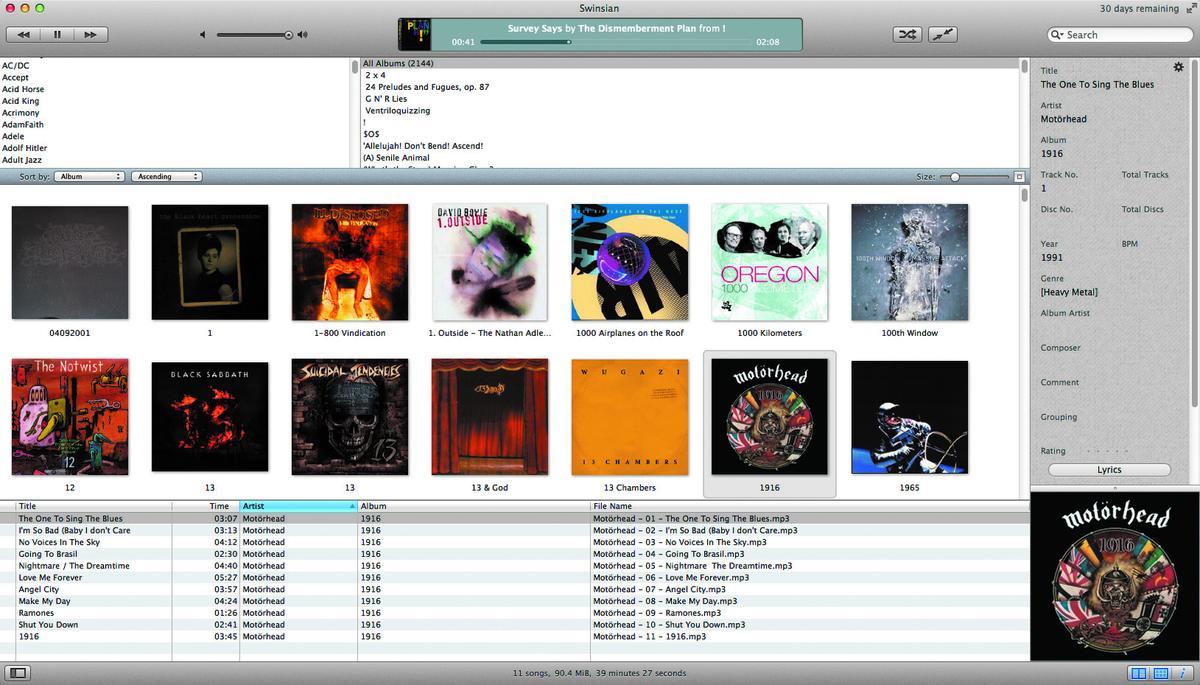Select the 1-800 Vindication album cover
The image size is (1200, 685).
coord(350,262)
